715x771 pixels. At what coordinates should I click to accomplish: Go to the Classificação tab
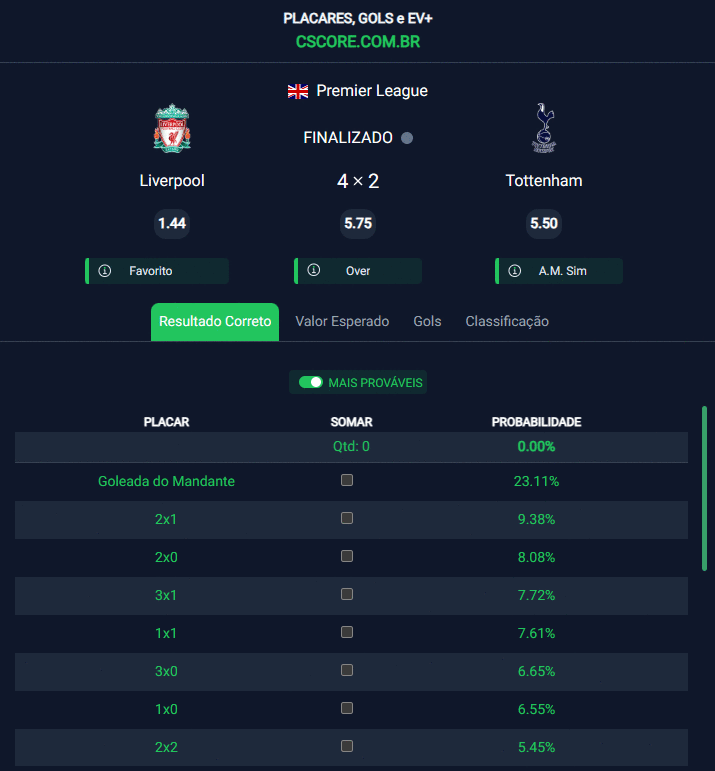(x=507, y=322)
